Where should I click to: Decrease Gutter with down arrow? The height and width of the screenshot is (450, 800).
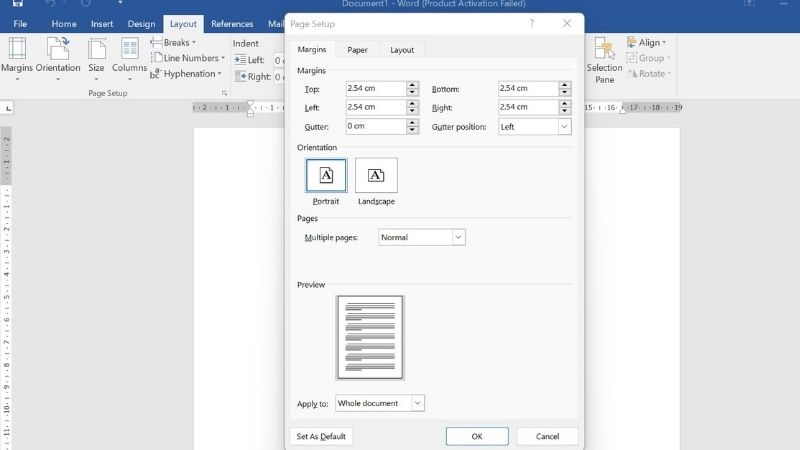pos(412,130)
